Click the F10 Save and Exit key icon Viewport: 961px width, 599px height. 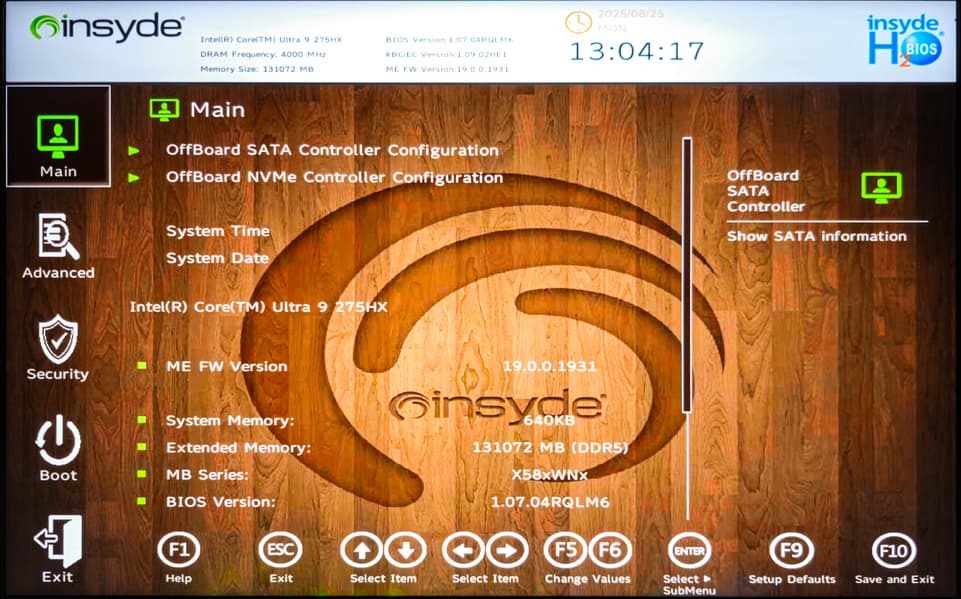point(894,551)
